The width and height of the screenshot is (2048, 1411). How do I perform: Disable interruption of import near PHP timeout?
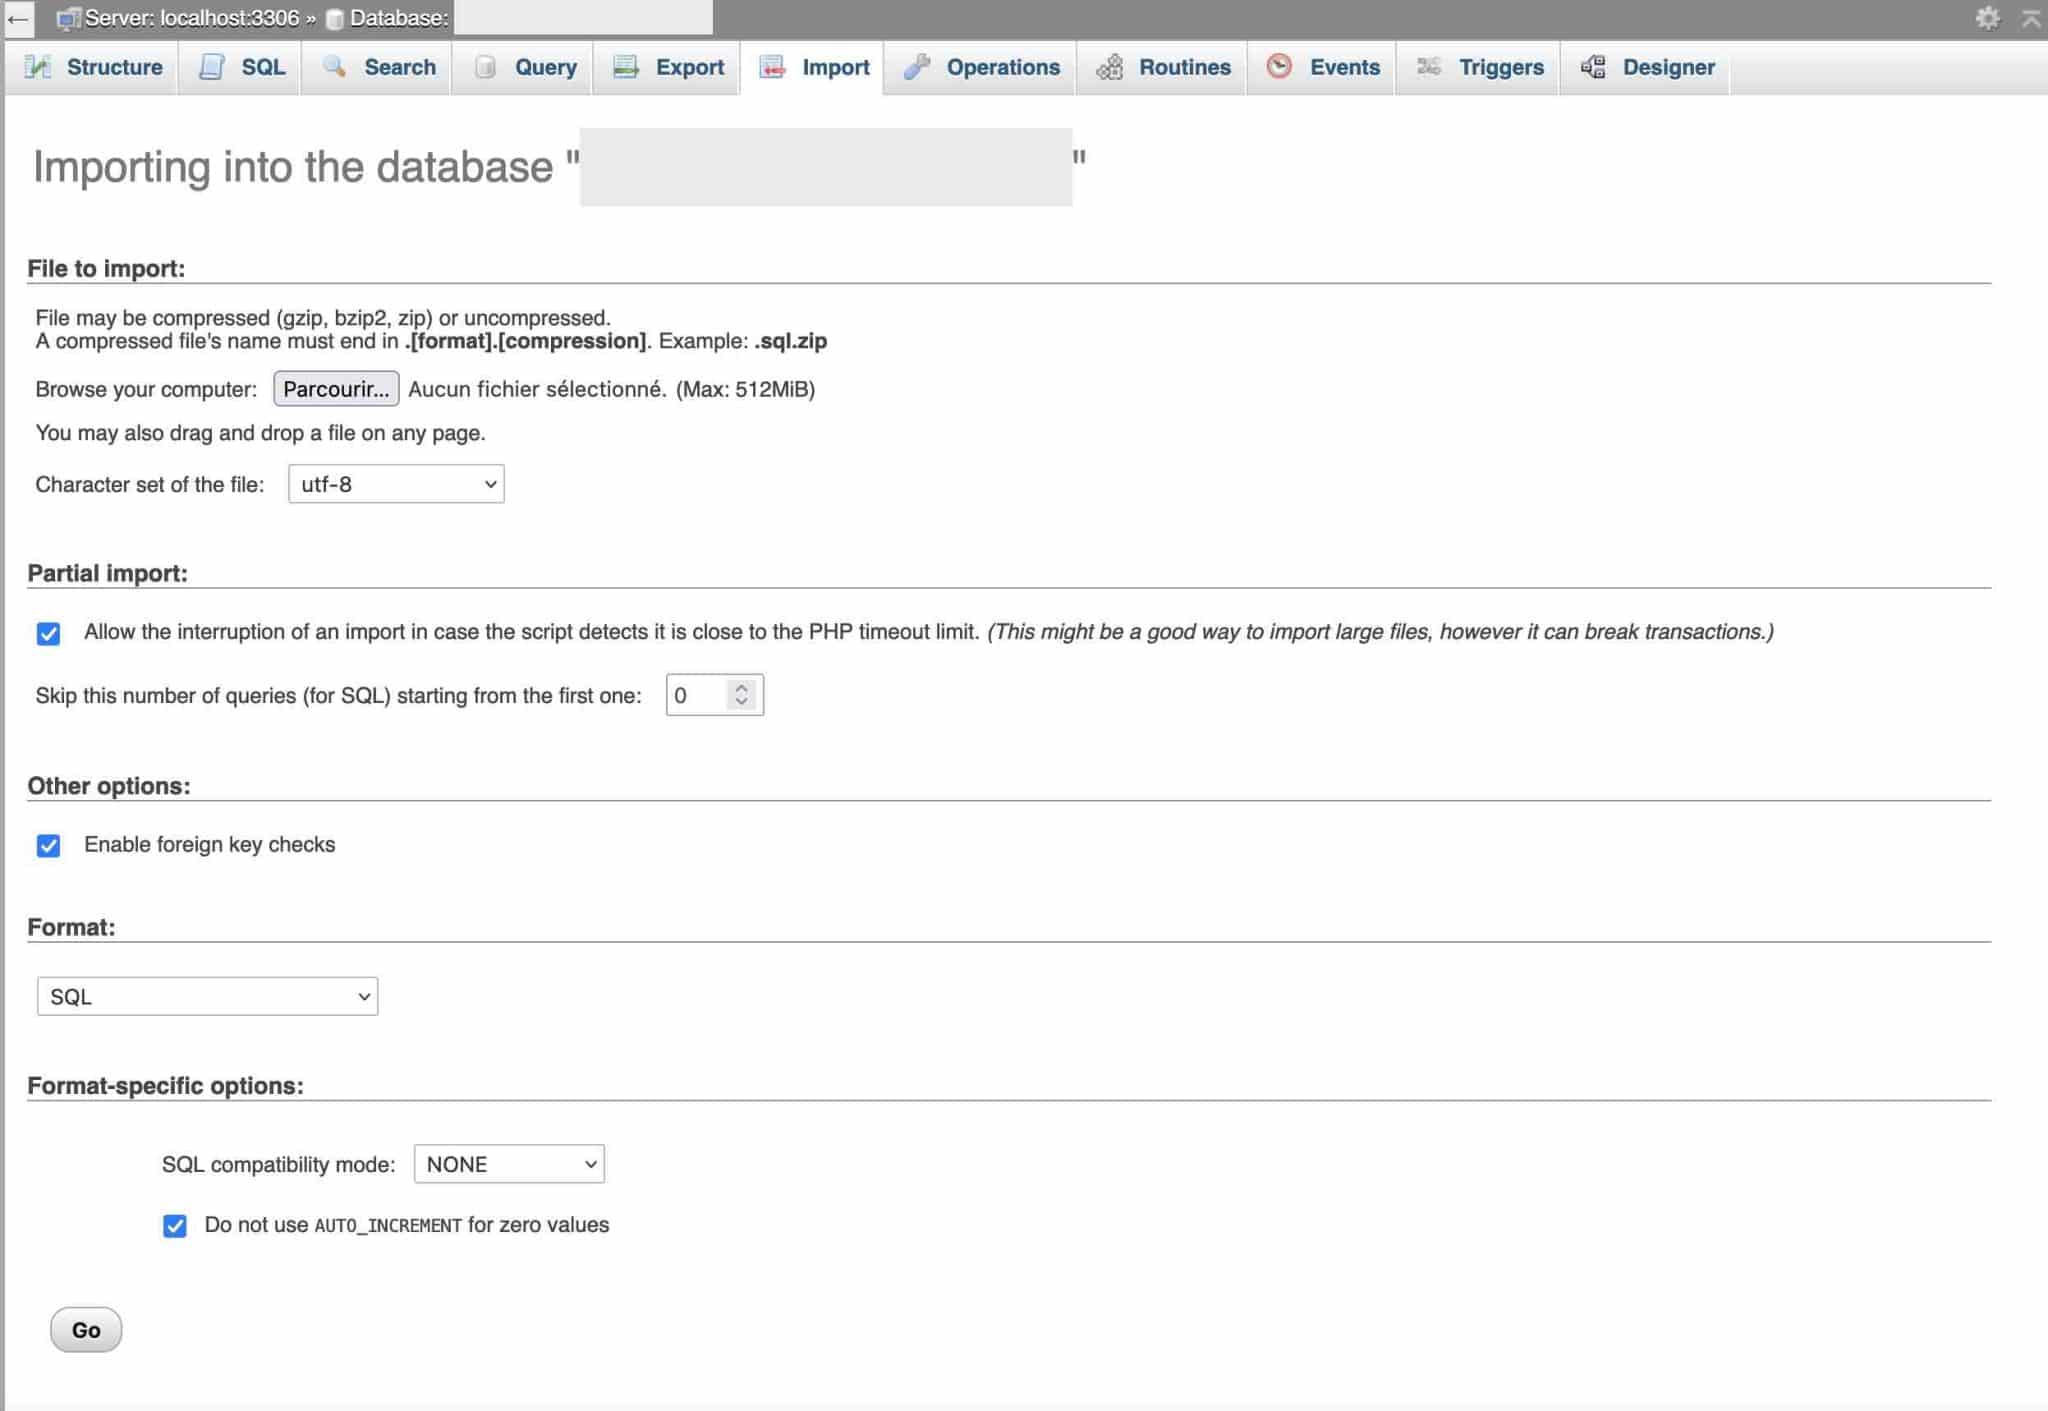49,632
